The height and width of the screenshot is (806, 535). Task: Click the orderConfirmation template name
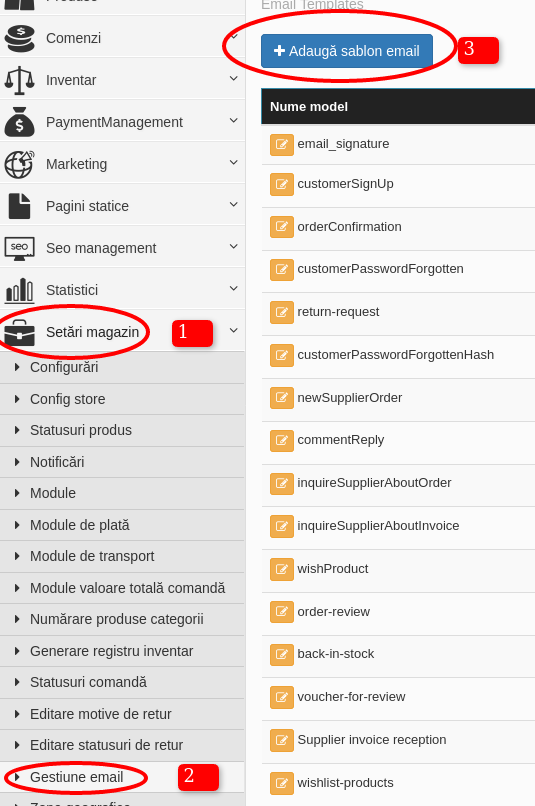(349, 227)
